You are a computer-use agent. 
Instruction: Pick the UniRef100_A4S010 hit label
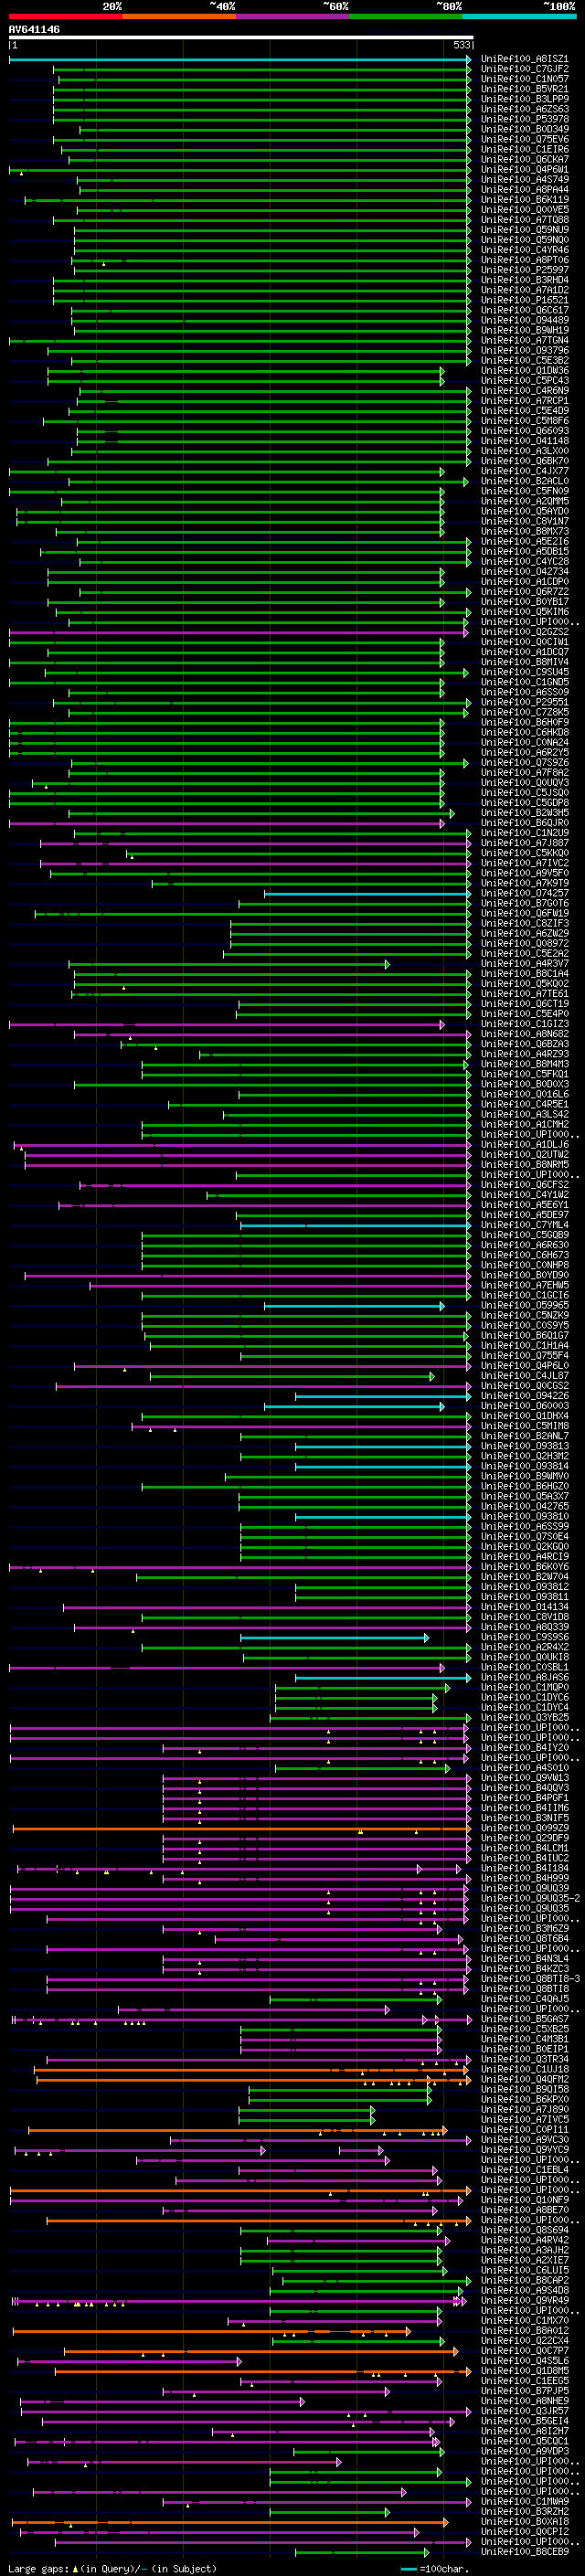(x=524, y=1768)
